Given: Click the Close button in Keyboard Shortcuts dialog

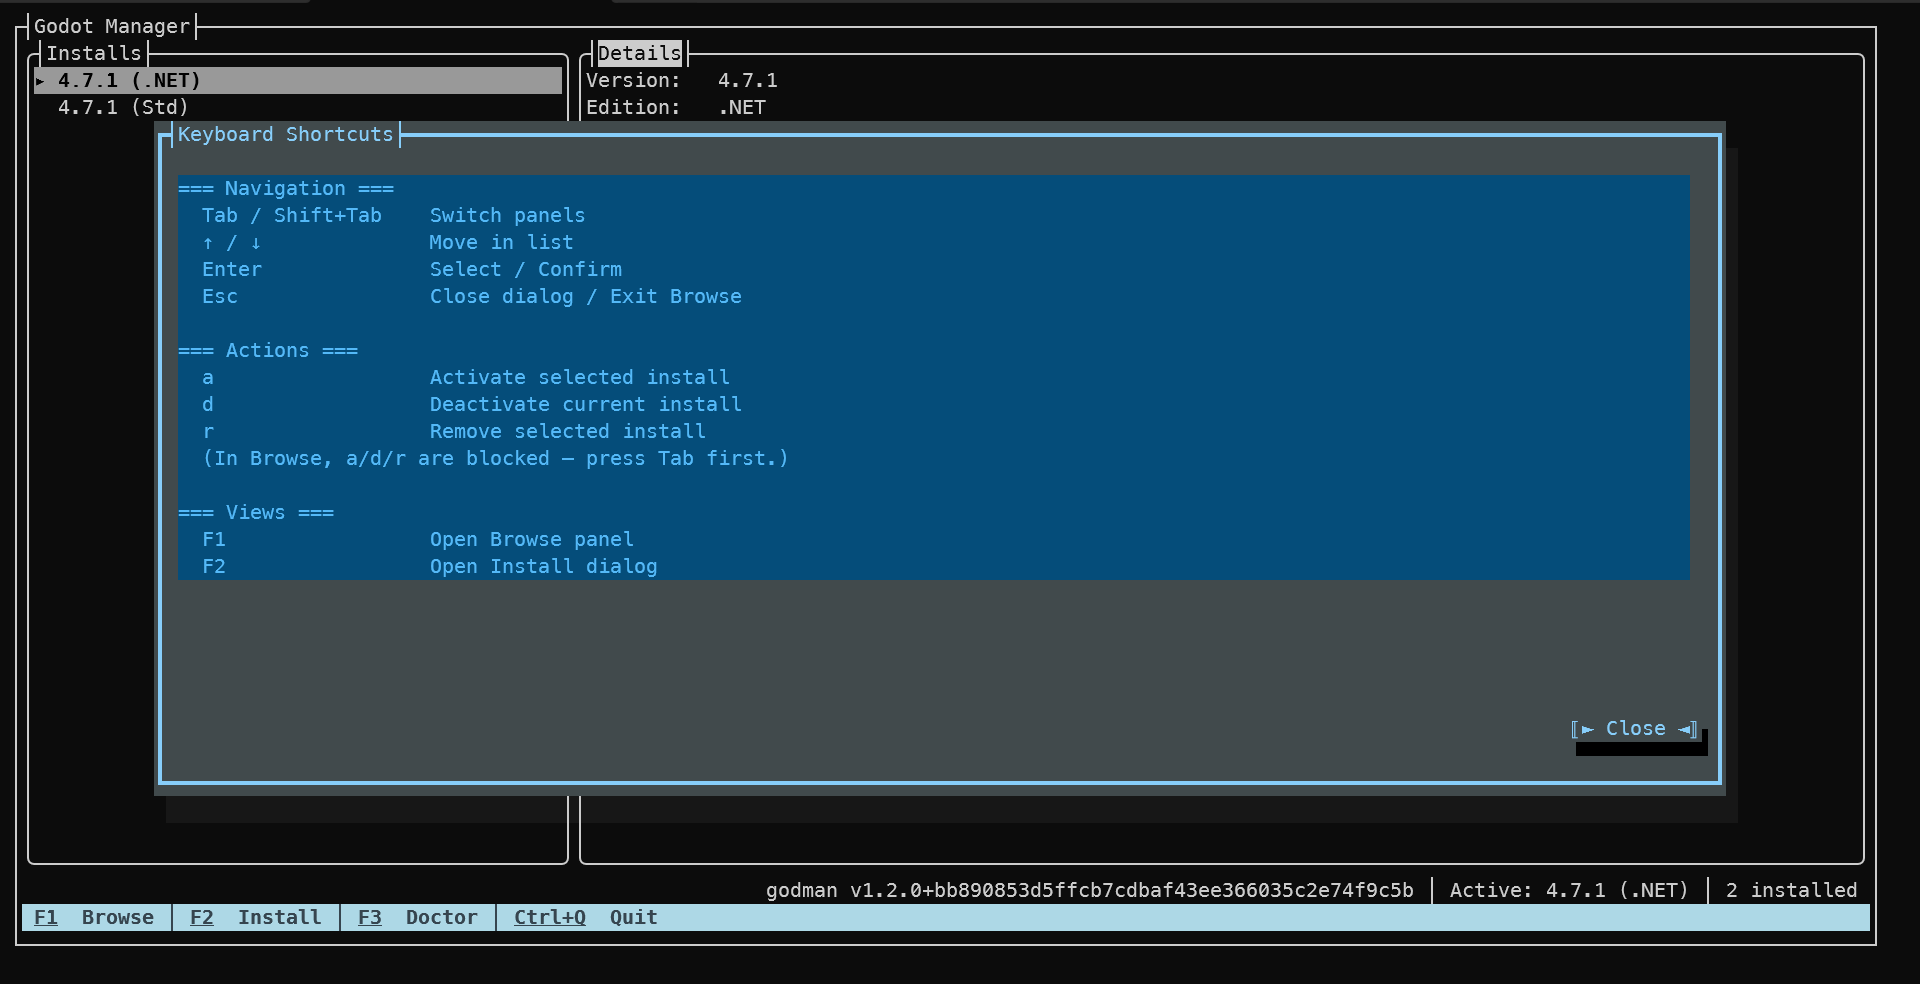Looking at the screenshot, I should coord(1634,729).
